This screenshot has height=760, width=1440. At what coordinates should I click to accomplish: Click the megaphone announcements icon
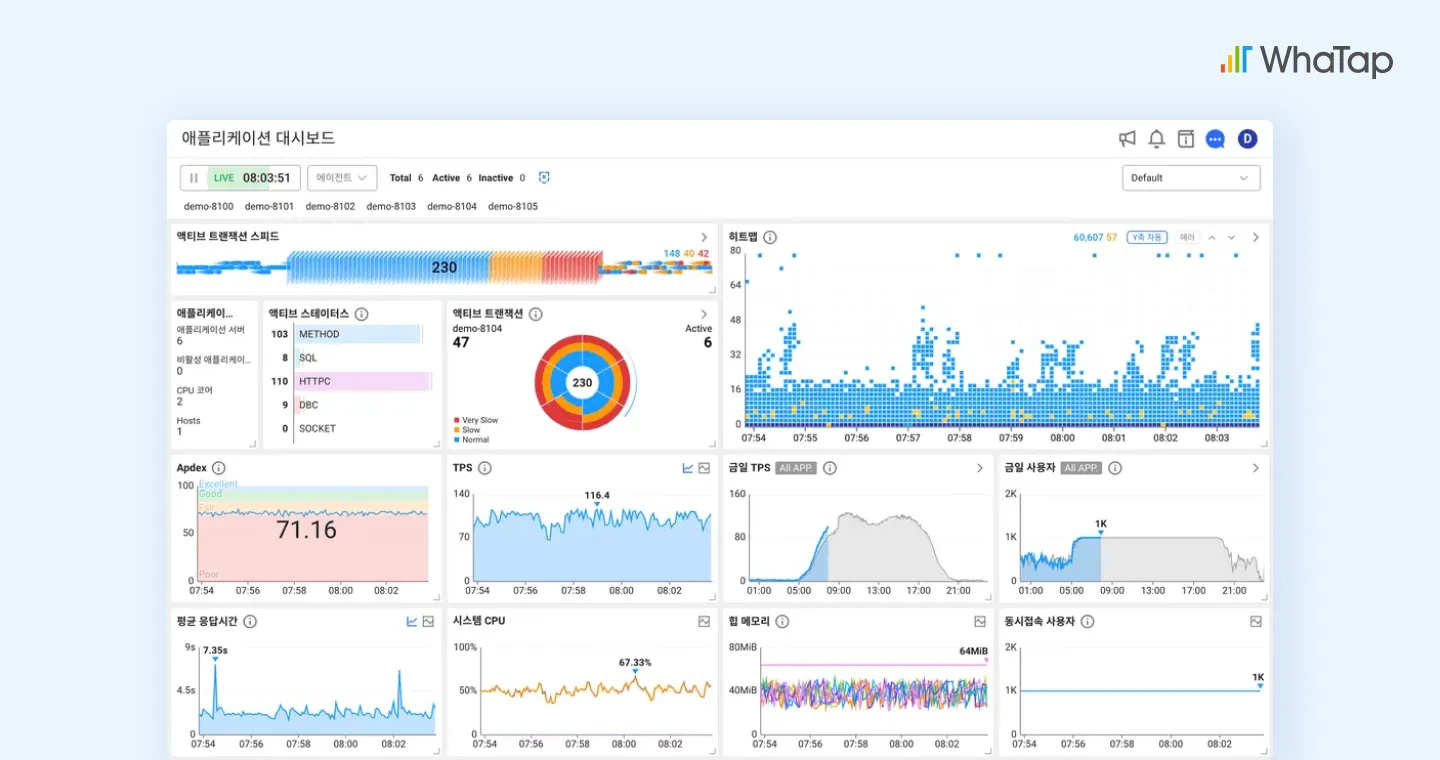(1127, 139)
